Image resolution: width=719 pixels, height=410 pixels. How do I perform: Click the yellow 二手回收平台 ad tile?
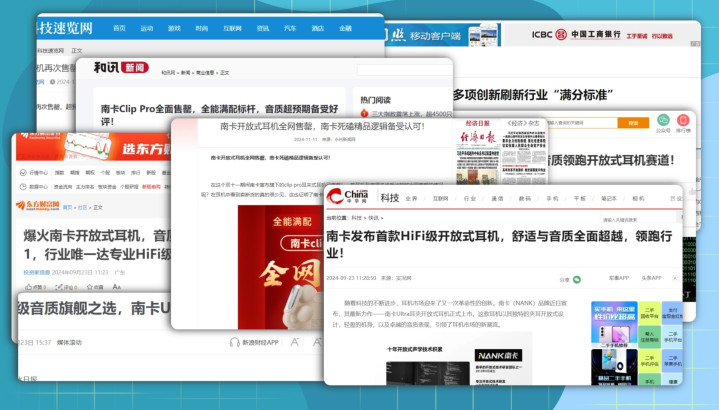coord(650,313)
